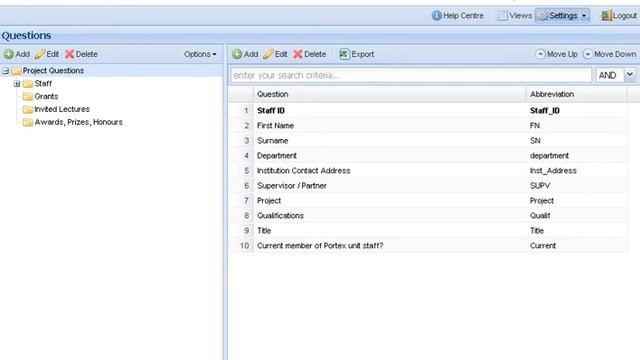Click the search criteria input field
The image size is (640, 360).
[411, 75]
